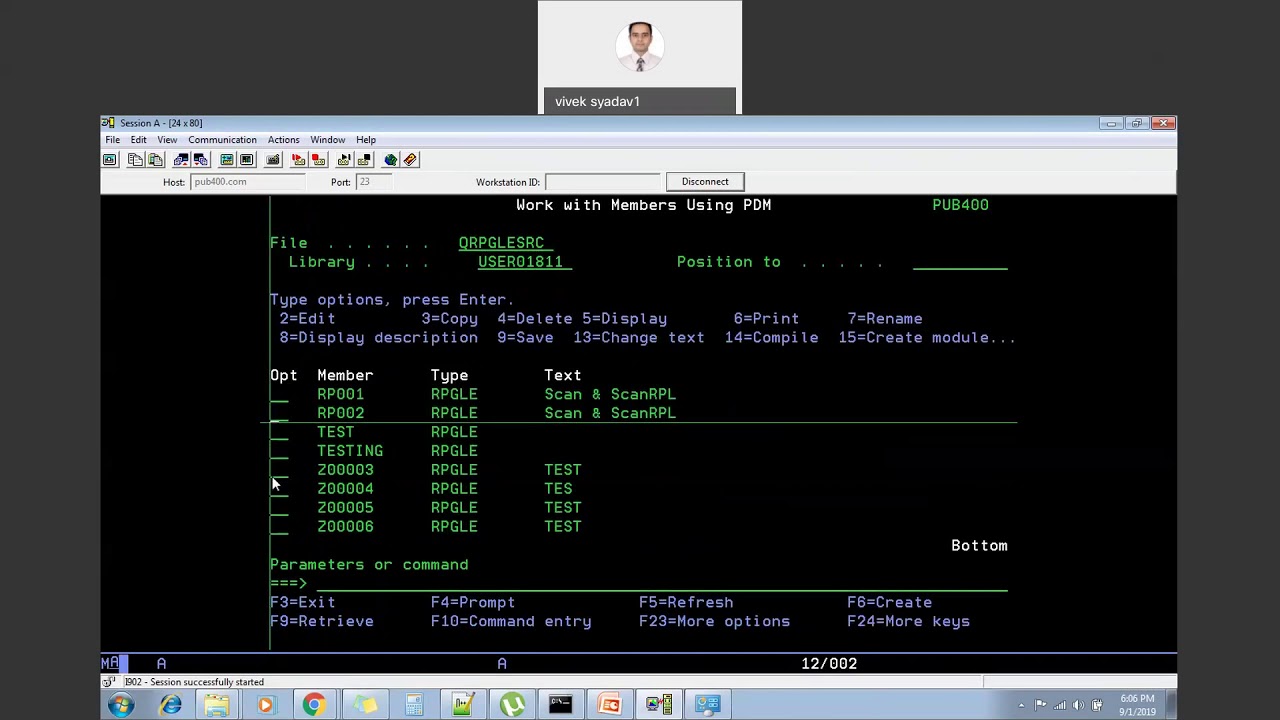This screenshot has width=1280, height=720.
Task: Click the Keyboard remap toolbar icon
Action: coord(273,160)
